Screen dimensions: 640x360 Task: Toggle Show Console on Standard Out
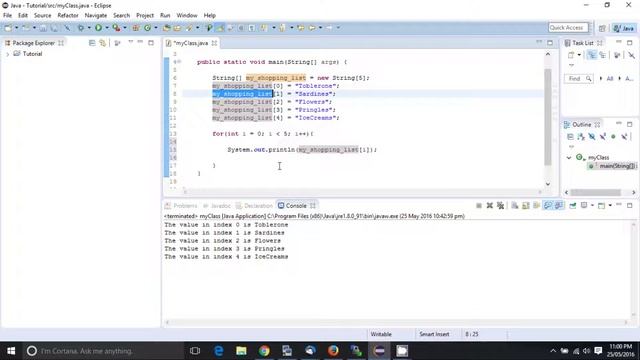(548, 206)
